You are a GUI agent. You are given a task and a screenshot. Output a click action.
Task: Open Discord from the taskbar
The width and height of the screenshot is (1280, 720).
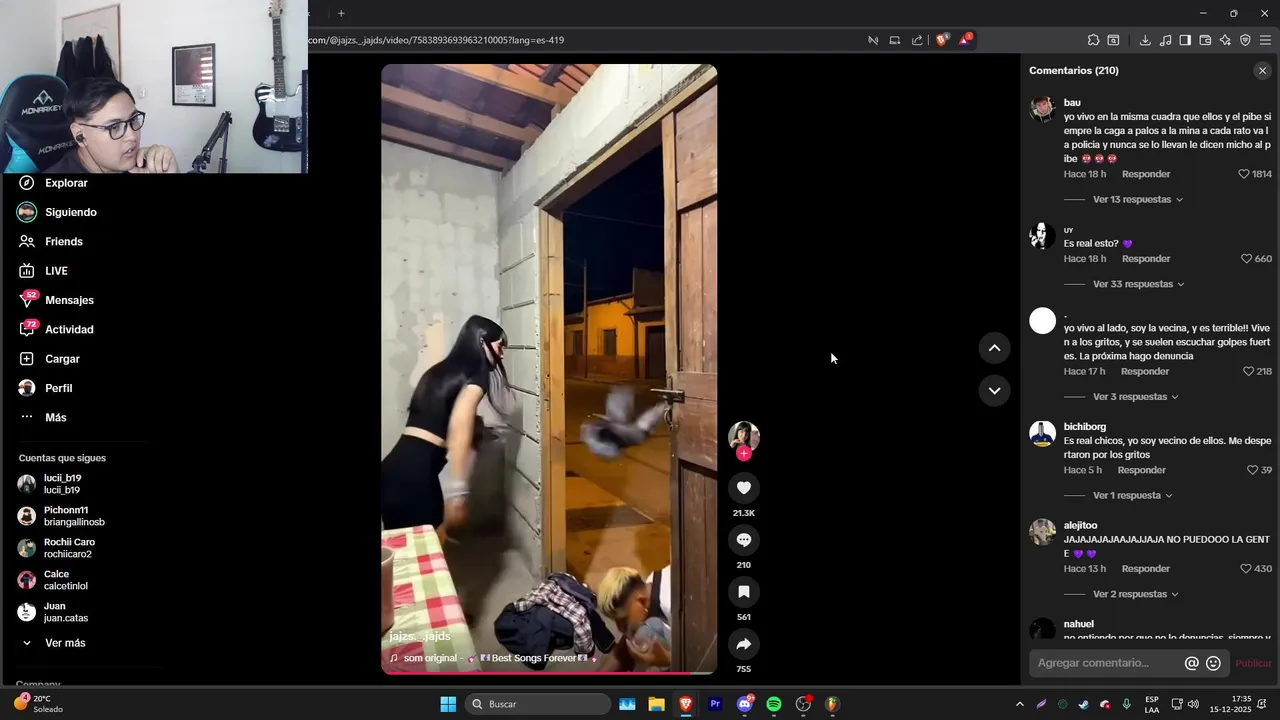coord(745,704)
